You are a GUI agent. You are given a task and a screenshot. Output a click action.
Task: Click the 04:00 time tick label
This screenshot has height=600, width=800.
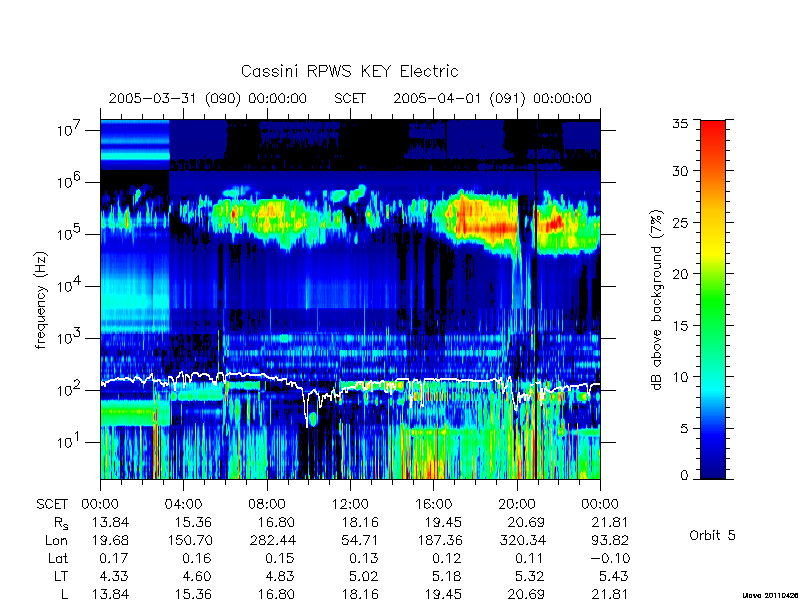click(x=183, y=504)
